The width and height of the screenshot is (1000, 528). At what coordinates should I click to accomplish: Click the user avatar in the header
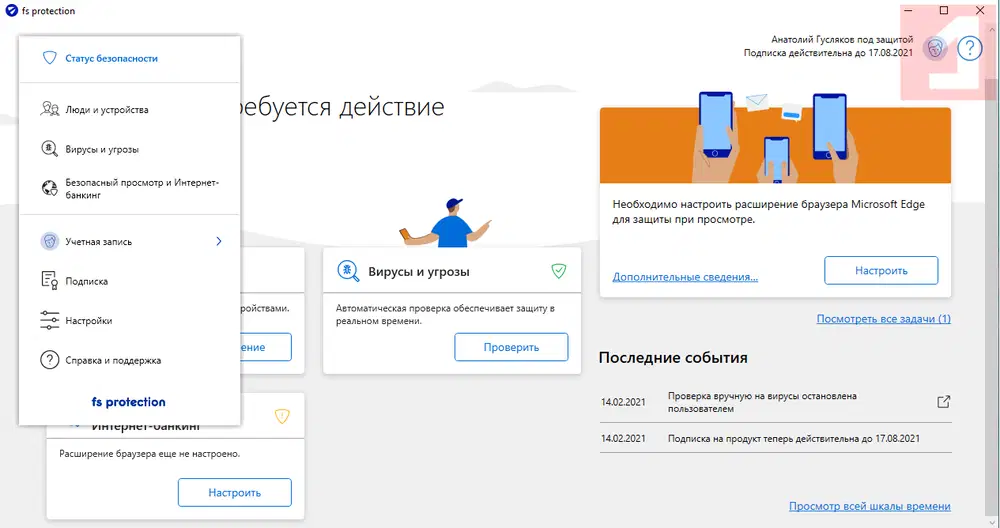[935, 48]
